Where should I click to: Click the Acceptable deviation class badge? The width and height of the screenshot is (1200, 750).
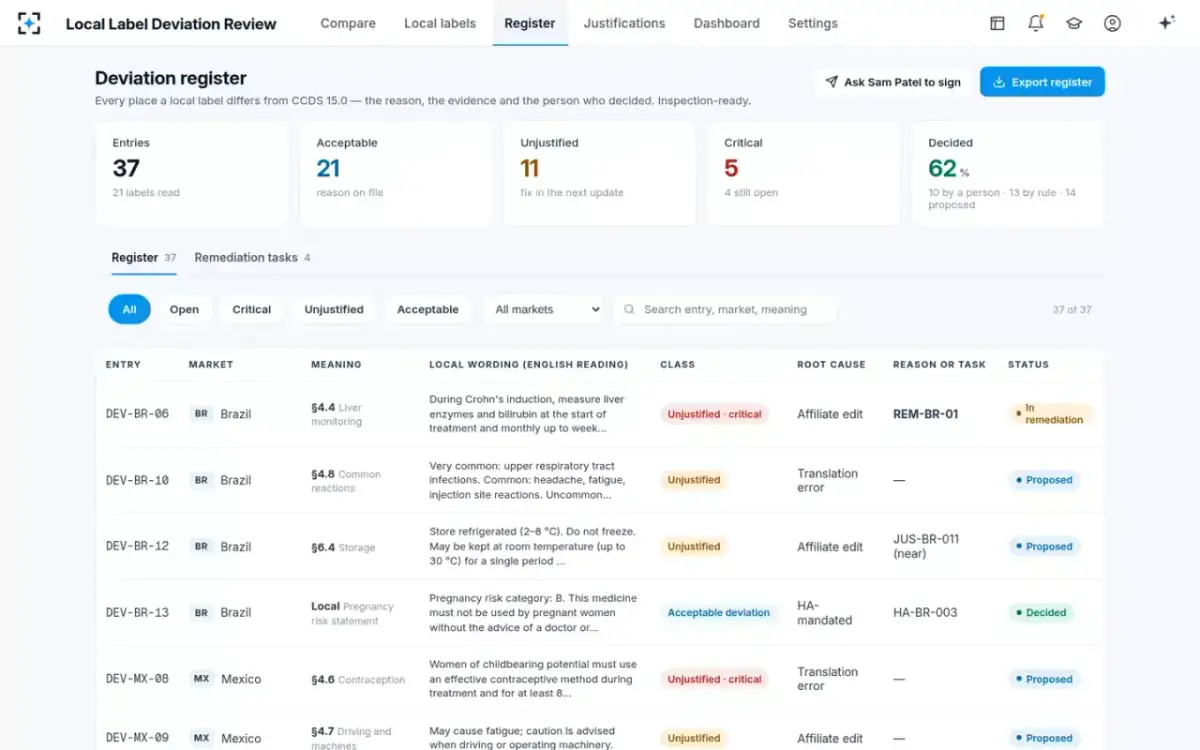[718, 613]
